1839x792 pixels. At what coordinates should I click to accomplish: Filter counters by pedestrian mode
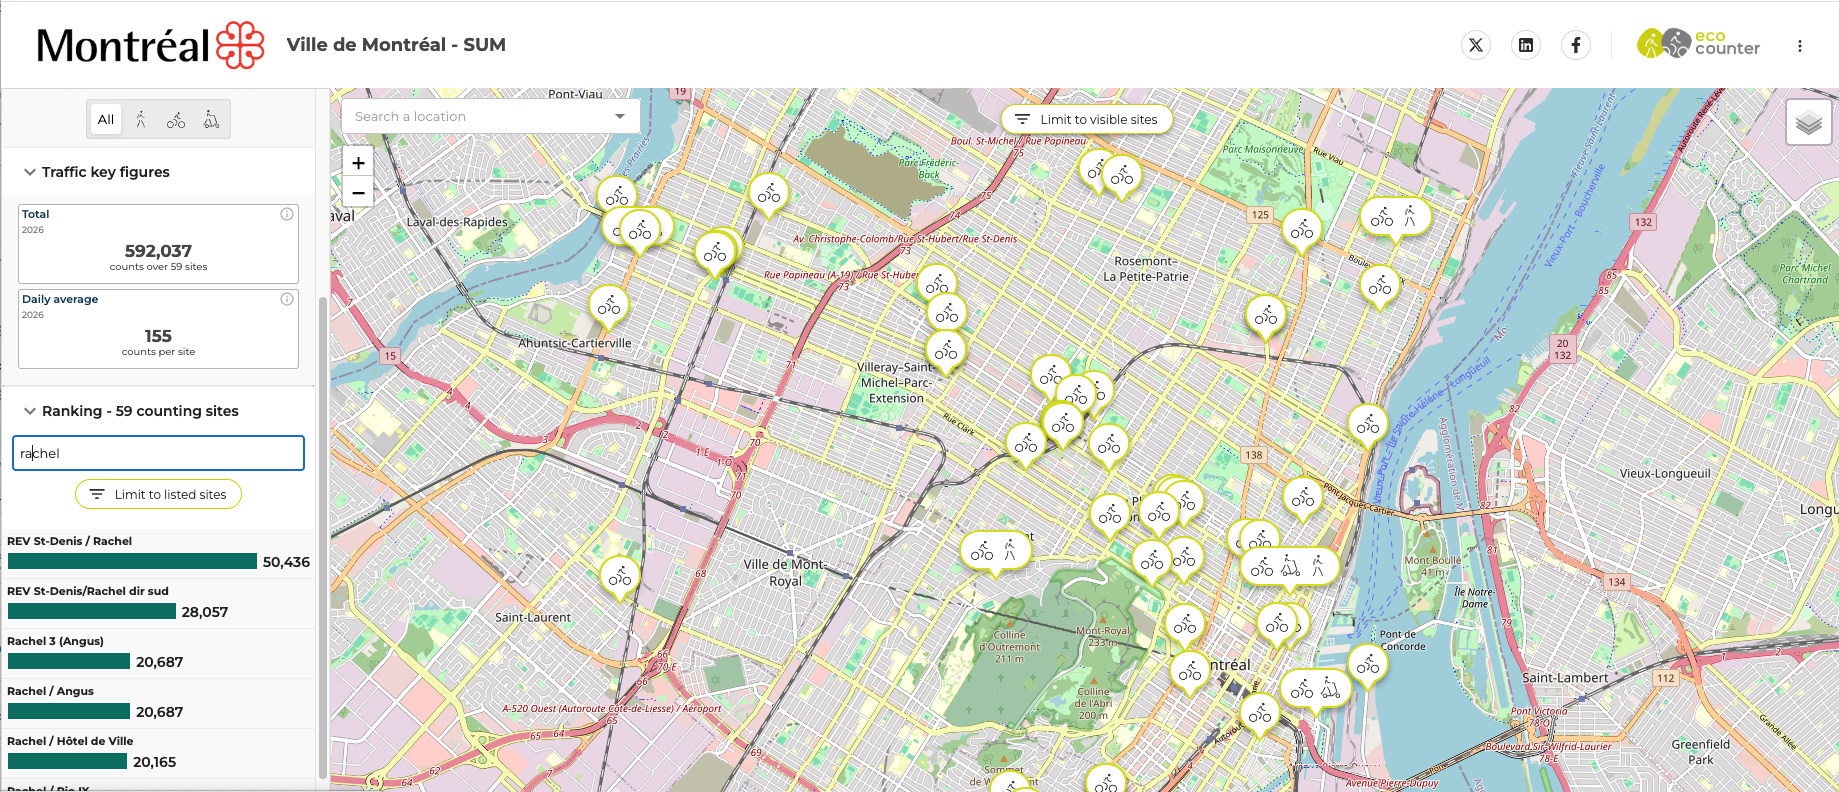coord(141,120)
